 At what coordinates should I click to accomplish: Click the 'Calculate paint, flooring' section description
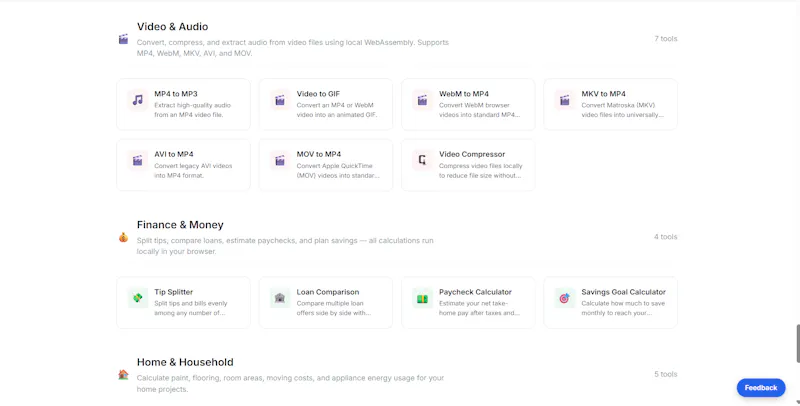click(290, 384)
